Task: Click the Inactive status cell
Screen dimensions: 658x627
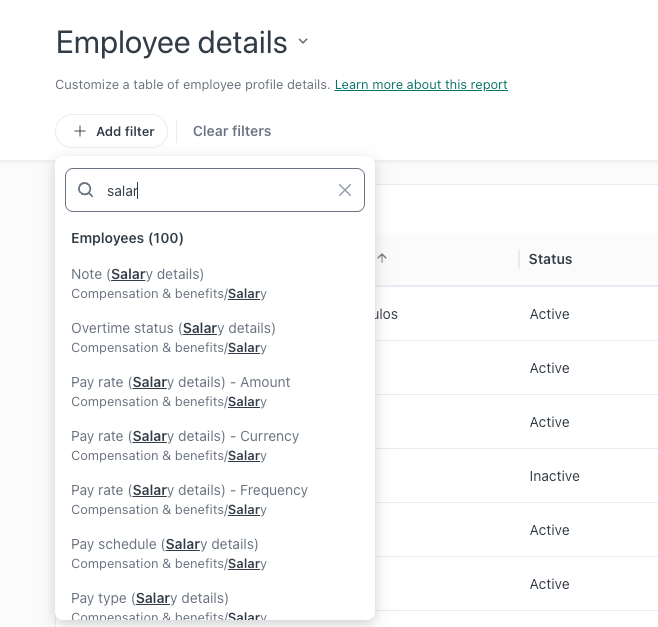Action: coord(554,476)
